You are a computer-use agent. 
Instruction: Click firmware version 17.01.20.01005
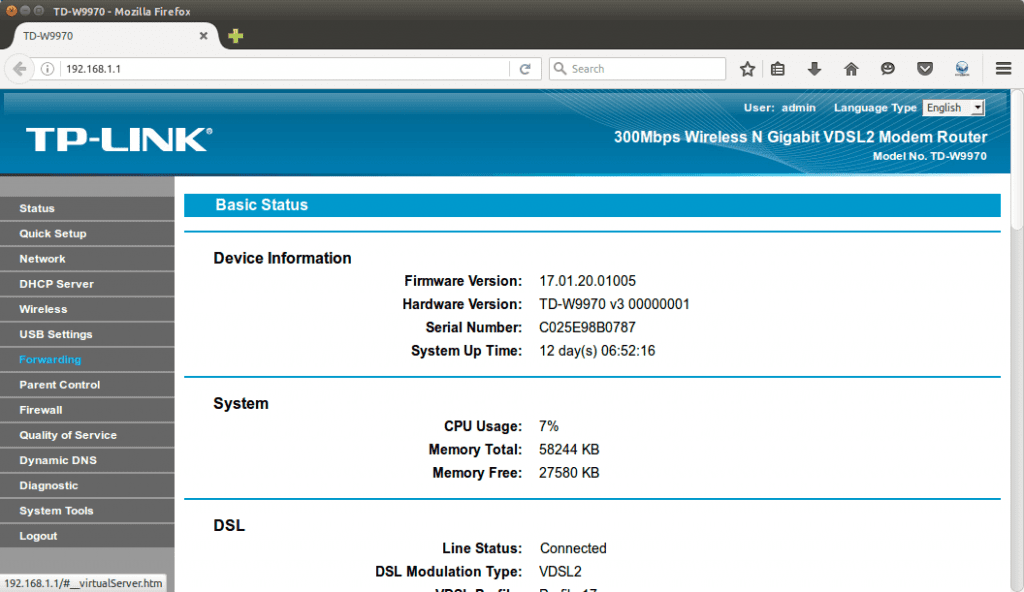587,281
